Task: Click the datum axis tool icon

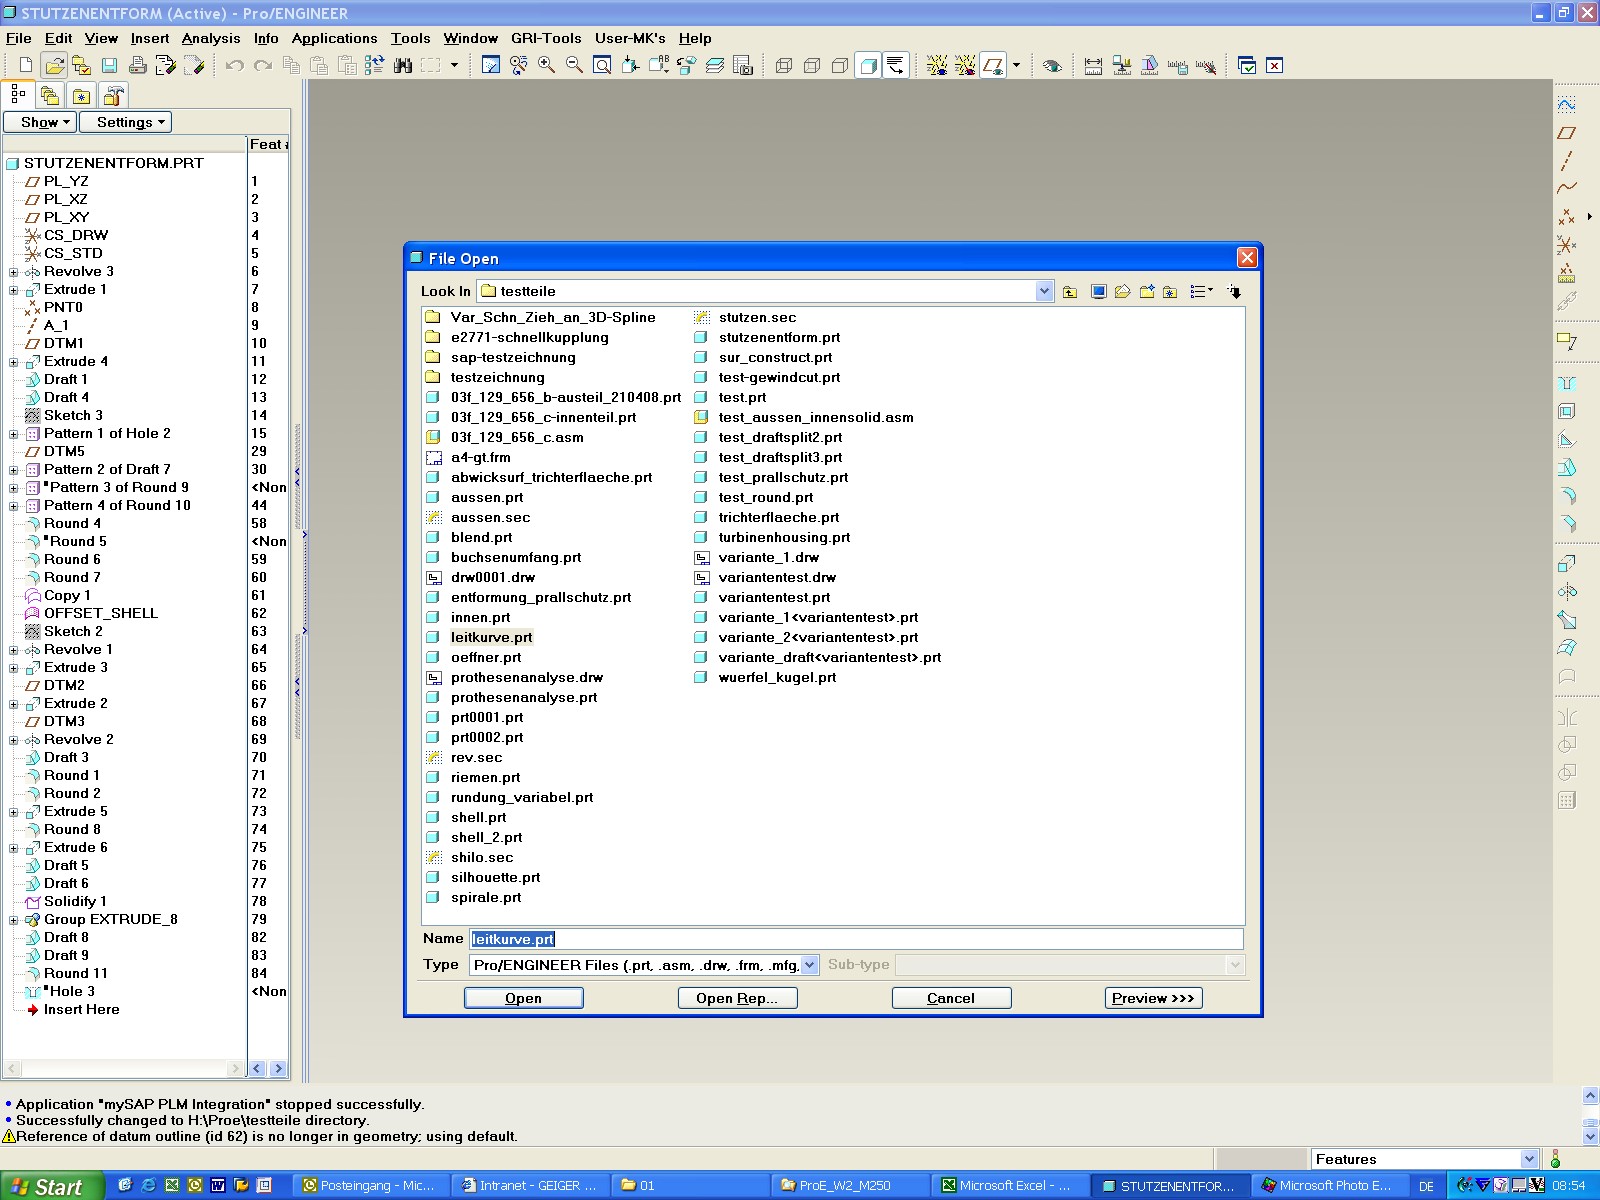Action: point(1567,161)
